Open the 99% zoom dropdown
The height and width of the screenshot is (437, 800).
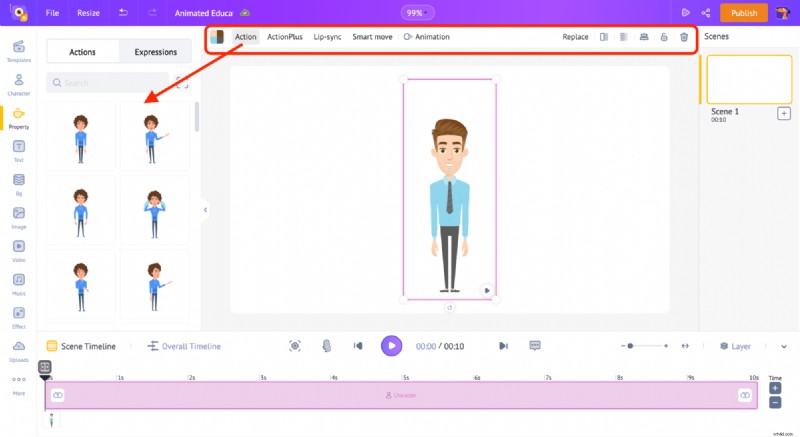pos(417,13)
